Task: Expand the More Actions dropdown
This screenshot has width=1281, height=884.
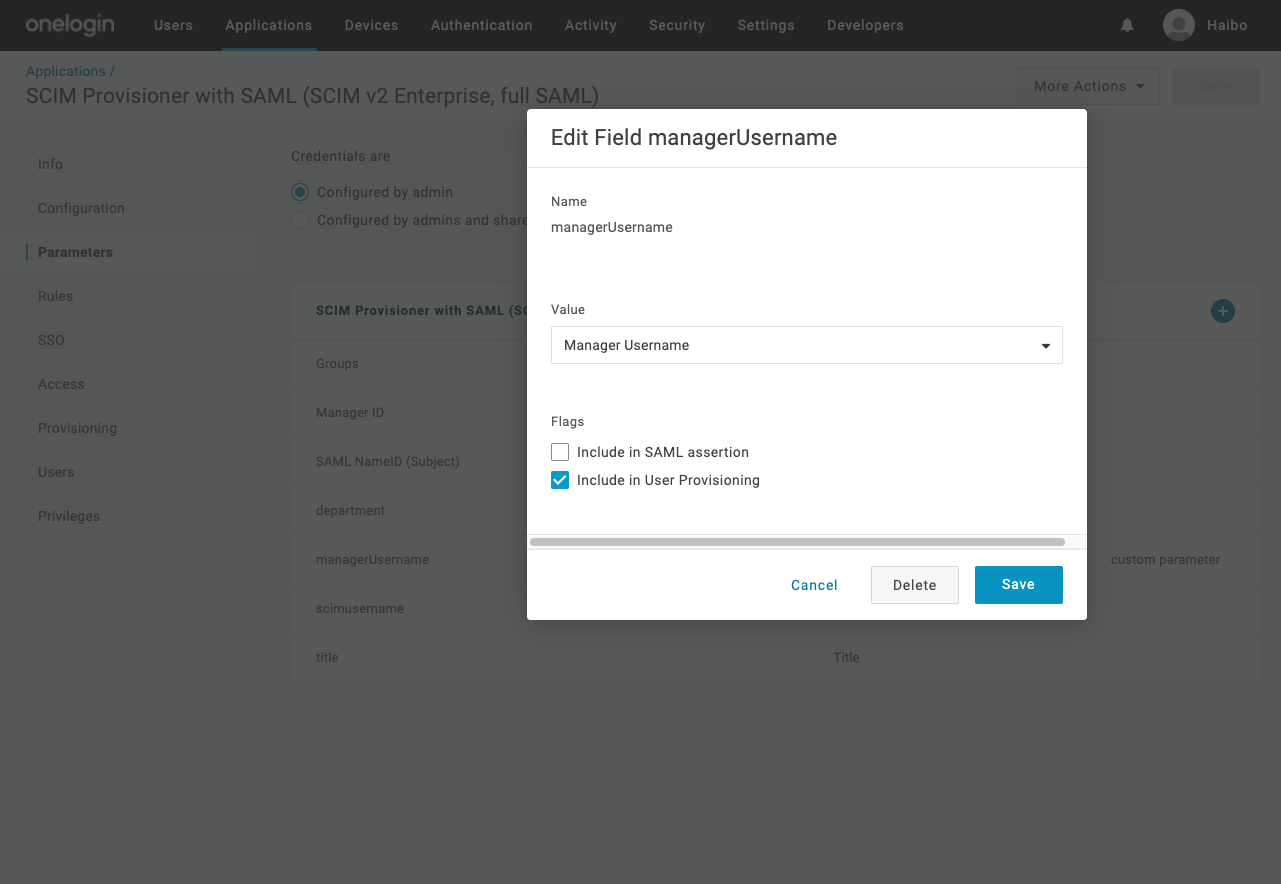Action: (1088, 86)
